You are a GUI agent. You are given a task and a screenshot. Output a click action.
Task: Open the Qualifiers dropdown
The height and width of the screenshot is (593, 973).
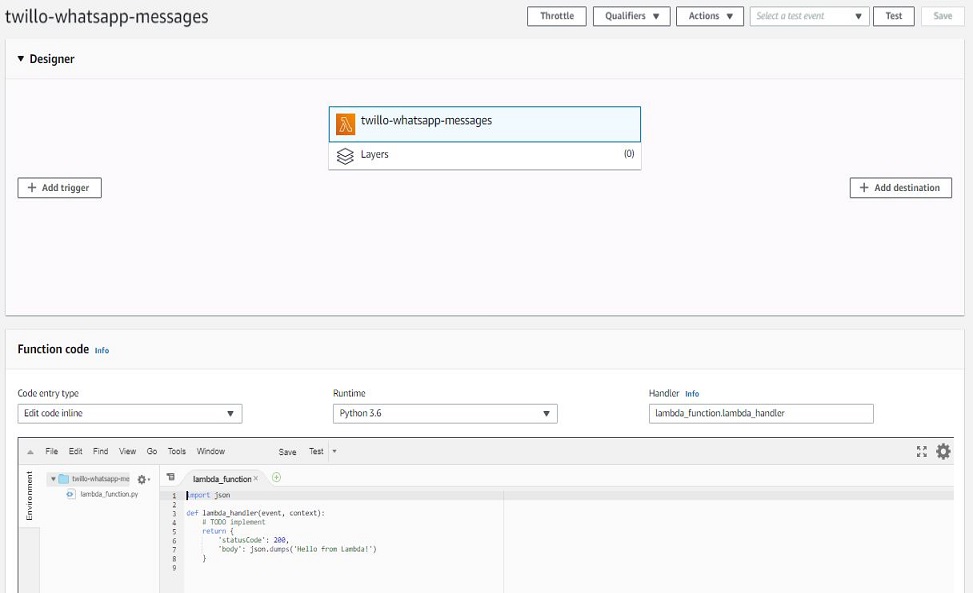coord(632,16)
